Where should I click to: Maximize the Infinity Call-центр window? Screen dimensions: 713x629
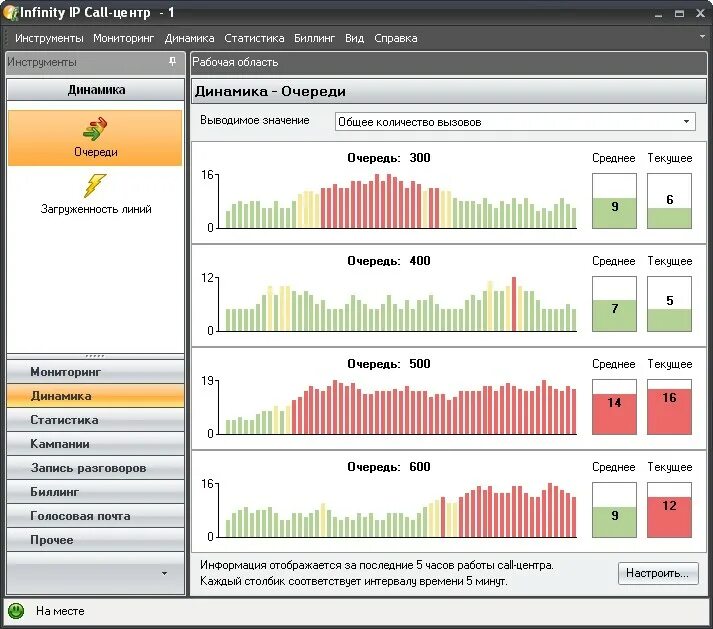point(679,14)
